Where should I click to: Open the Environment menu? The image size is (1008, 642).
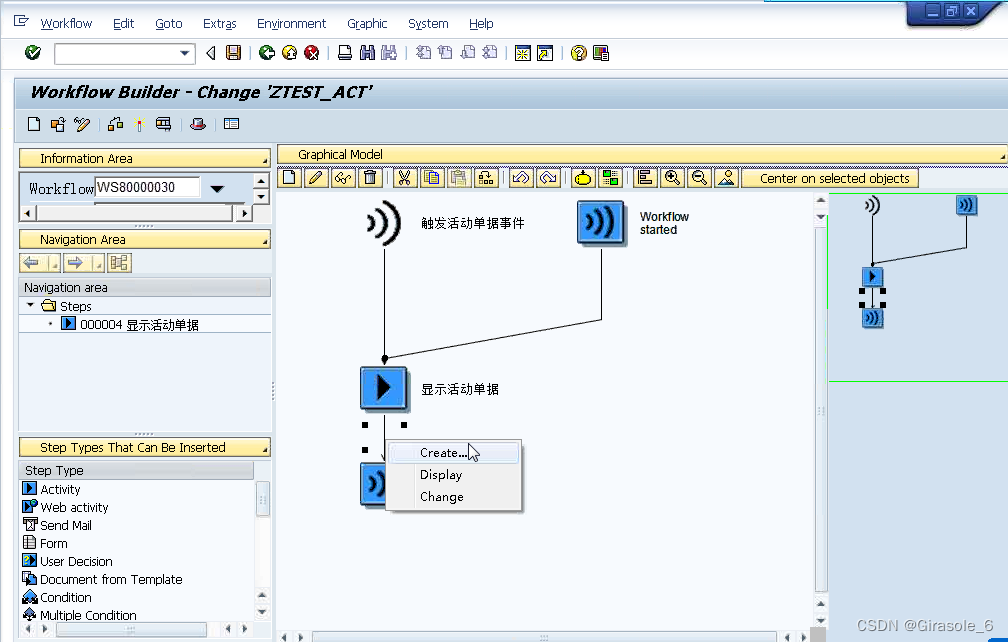[x=291, y=24]
